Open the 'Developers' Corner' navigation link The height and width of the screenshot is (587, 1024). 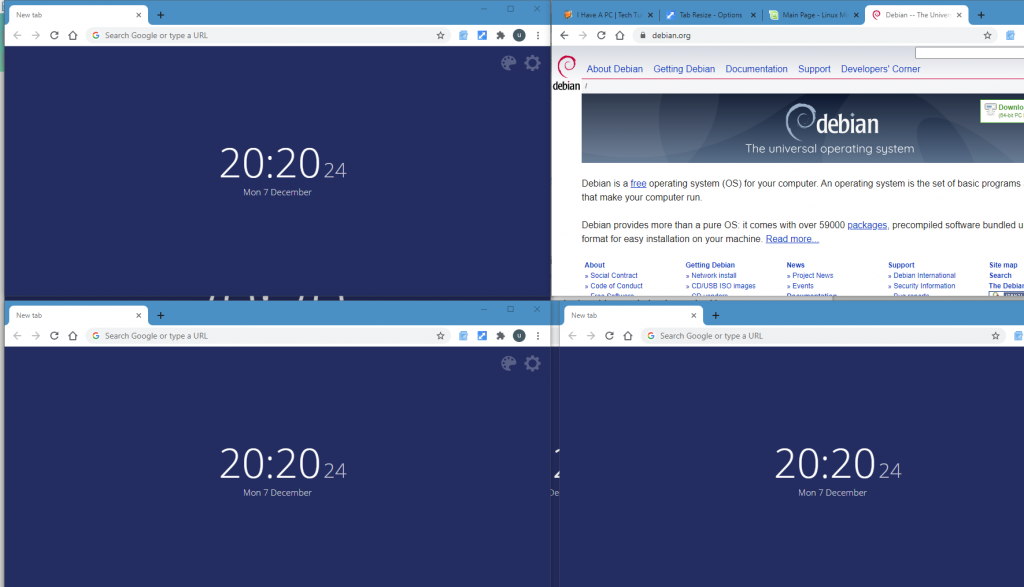(880, 69)
